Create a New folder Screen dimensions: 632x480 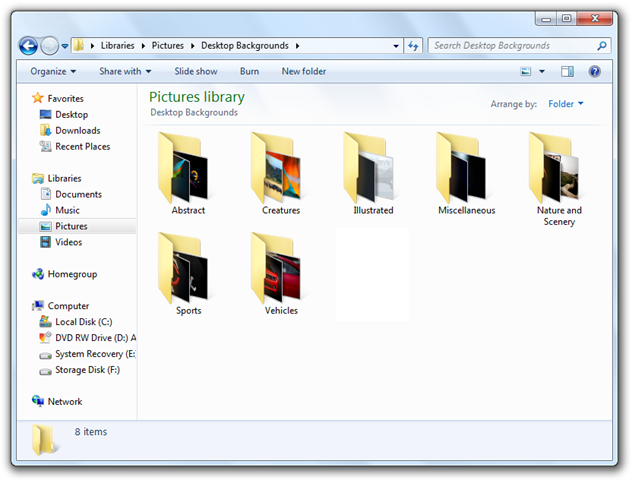[304, 71]
